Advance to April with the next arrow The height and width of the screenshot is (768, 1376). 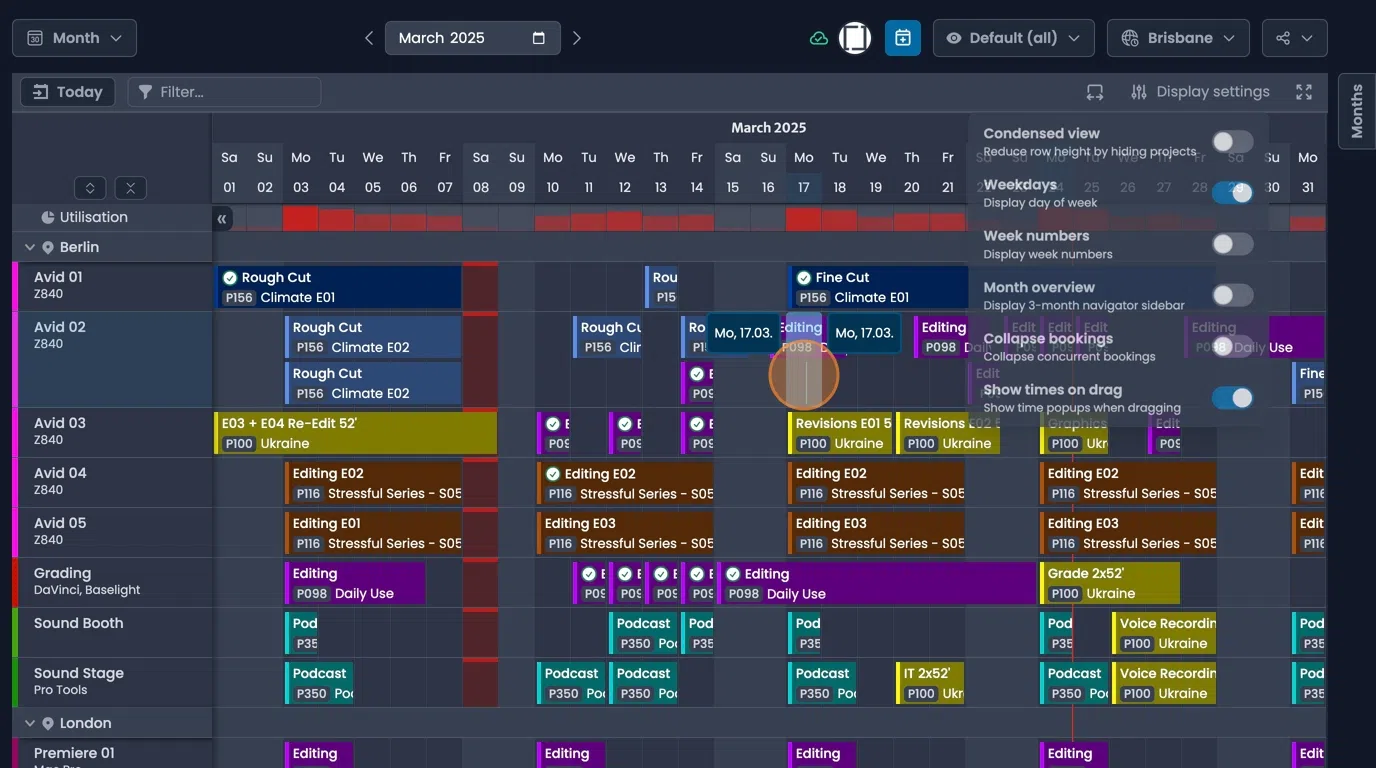pos(577,37)
